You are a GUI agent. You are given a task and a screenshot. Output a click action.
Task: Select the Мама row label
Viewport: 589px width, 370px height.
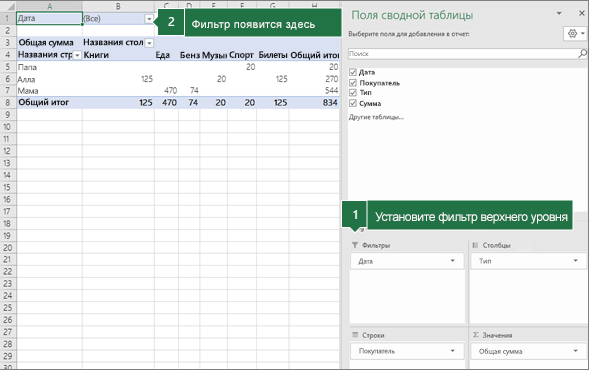(x=49, y=91)
